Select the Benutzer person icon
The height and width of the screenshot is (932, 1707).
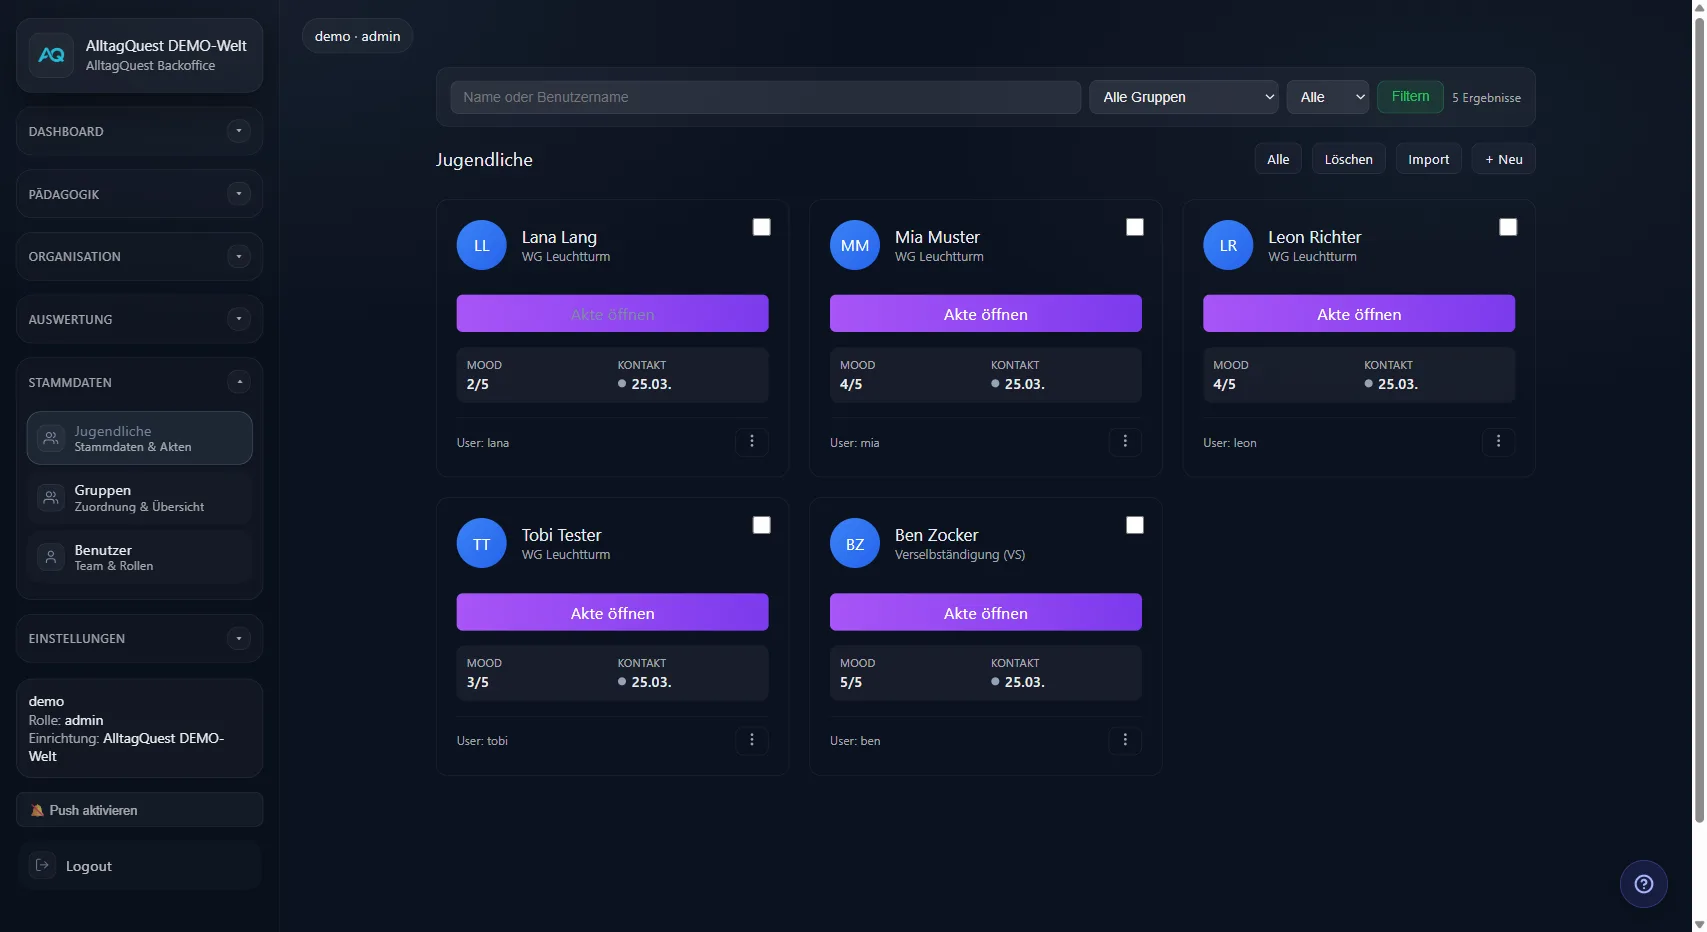pos(50,557)
